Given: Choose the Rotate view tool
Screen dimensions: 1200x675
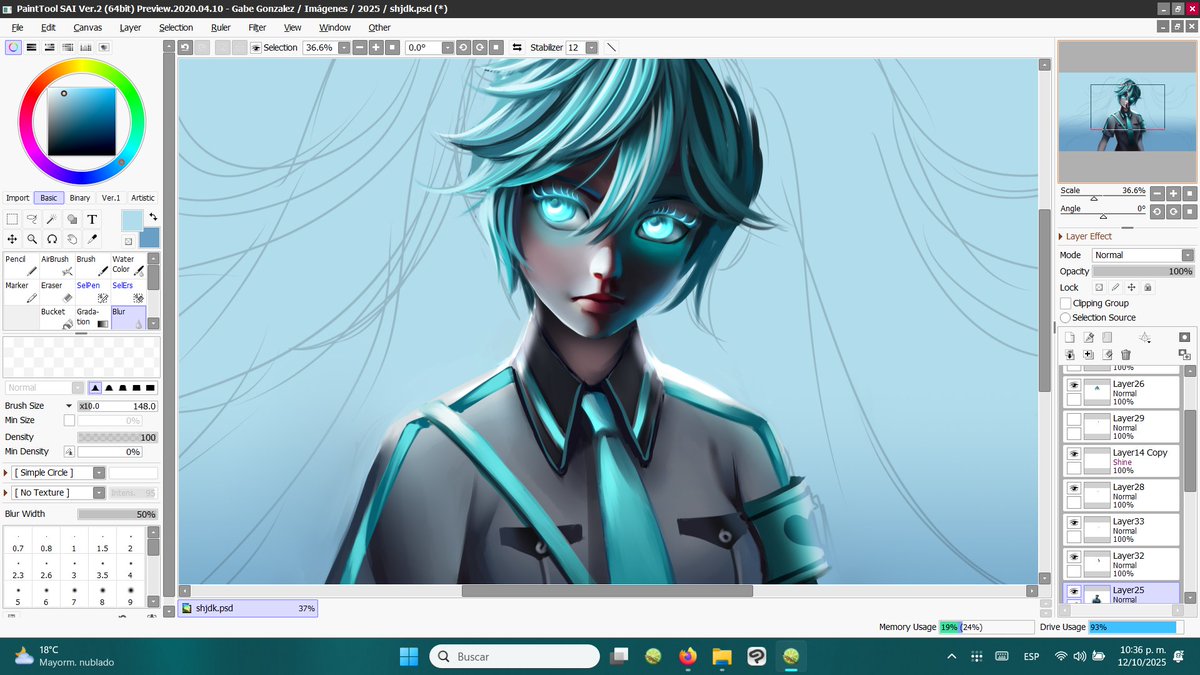Looking at the screenshot, I should pos(52,239).
